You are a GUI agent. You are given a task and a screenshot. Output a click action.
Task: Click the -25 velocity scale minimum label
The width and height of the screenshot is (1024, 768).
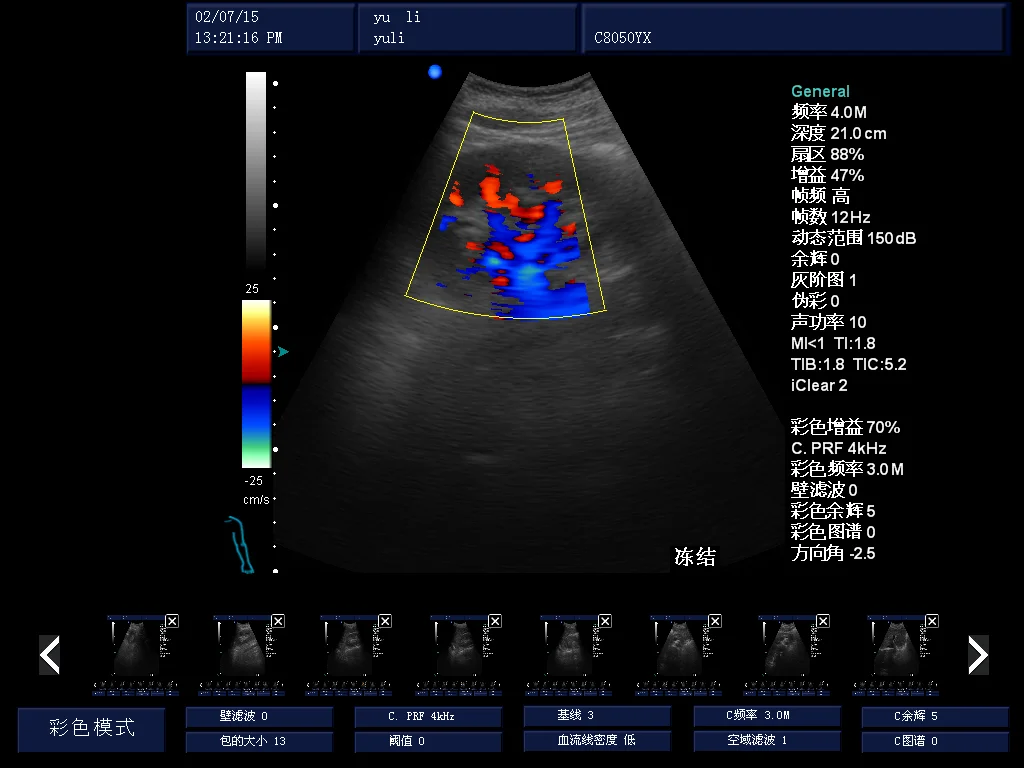pyautogui.click(x=253, y=481)
